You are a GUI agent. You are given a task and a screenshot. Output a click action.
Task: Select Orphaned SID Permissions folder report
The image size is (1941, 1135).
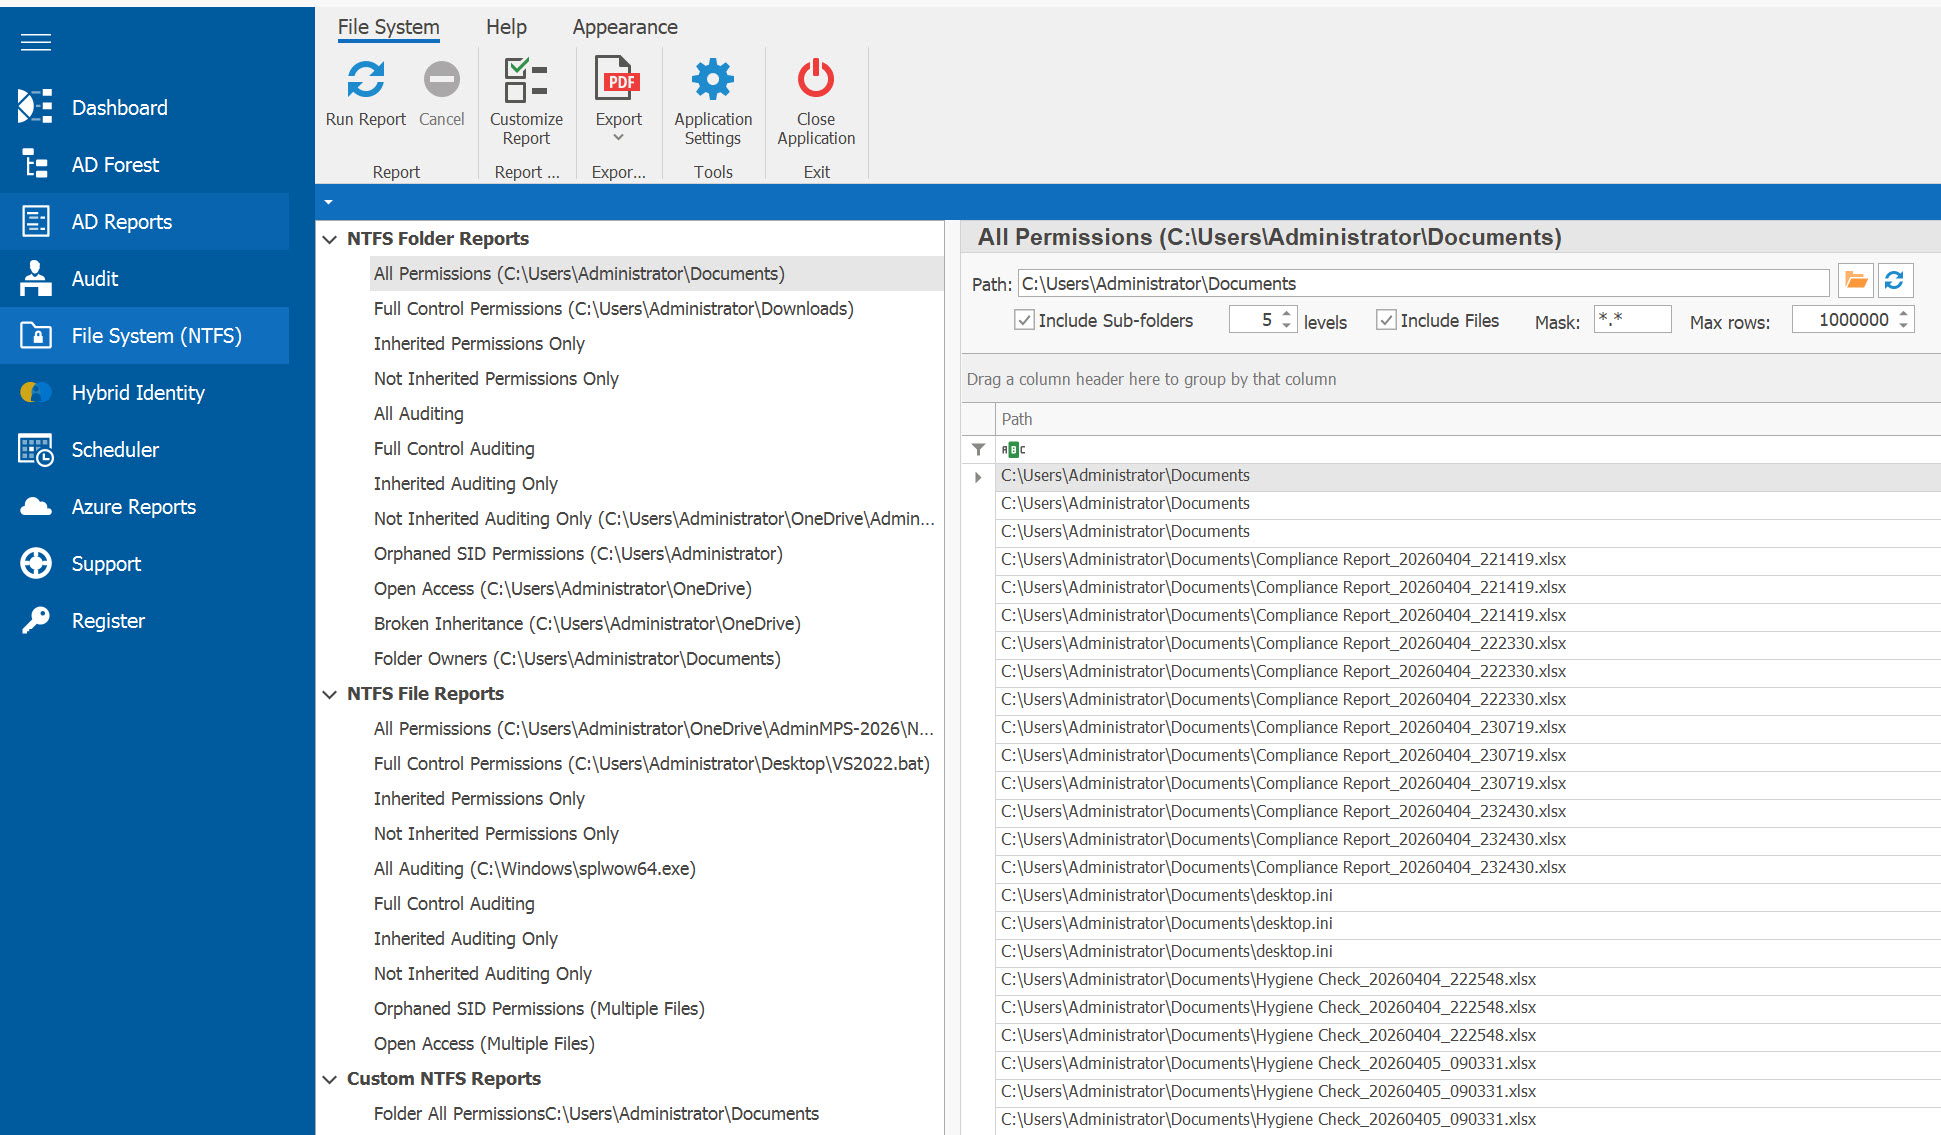pyautogui.click(x=578, y=554)
